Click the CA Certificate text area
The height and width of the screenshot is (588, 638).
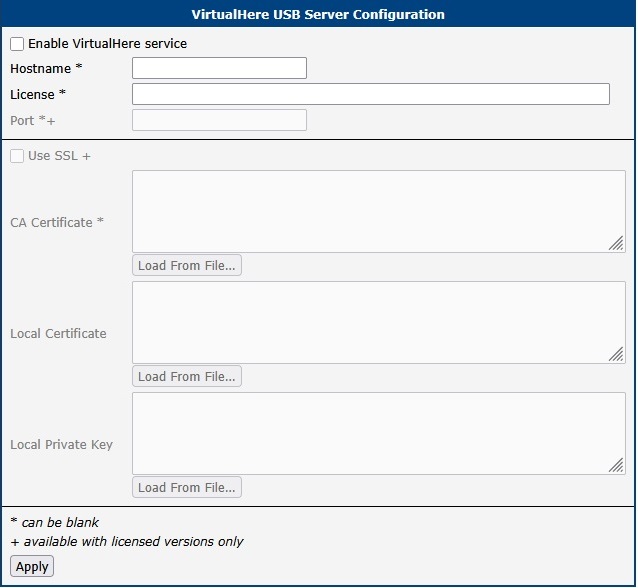[x=379, y=212]
